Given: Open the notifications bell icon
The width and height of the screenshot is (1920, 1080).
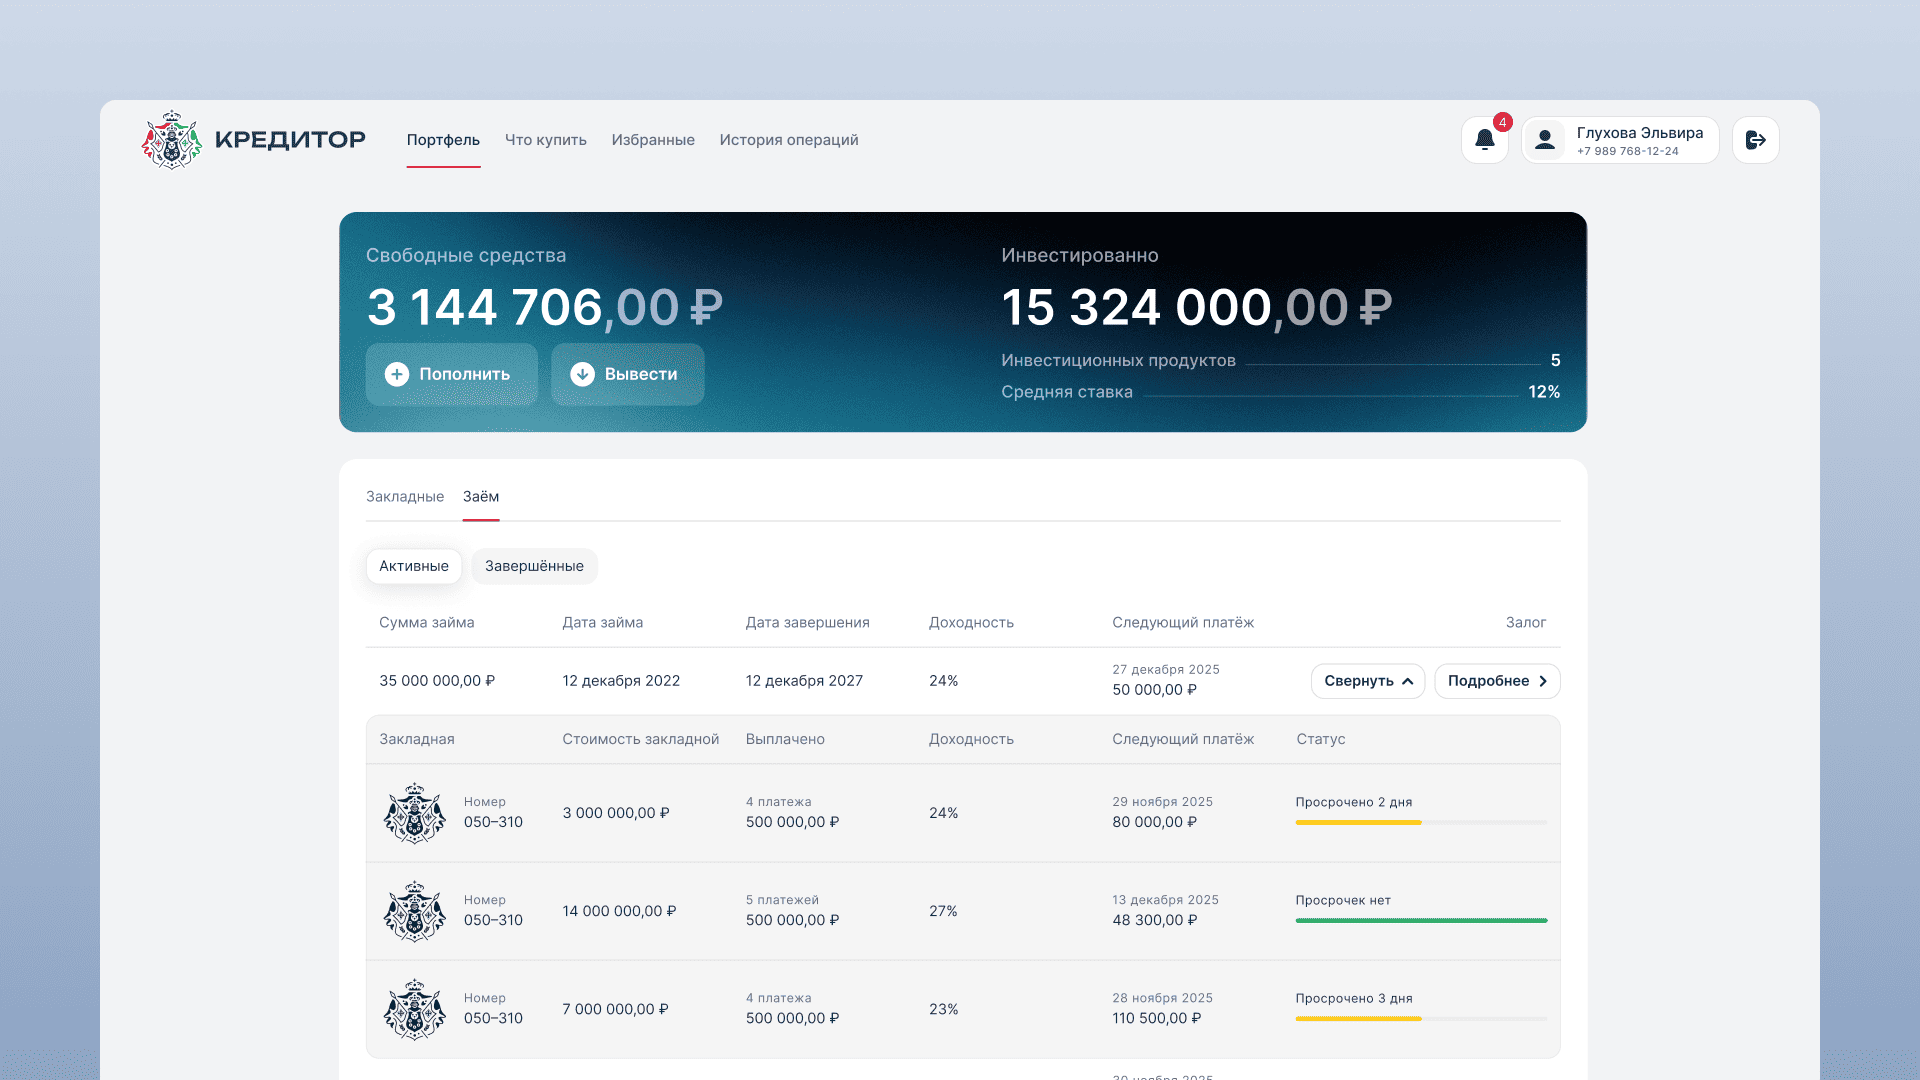Looking at the screenshot, I should [x=1485, y=140].
